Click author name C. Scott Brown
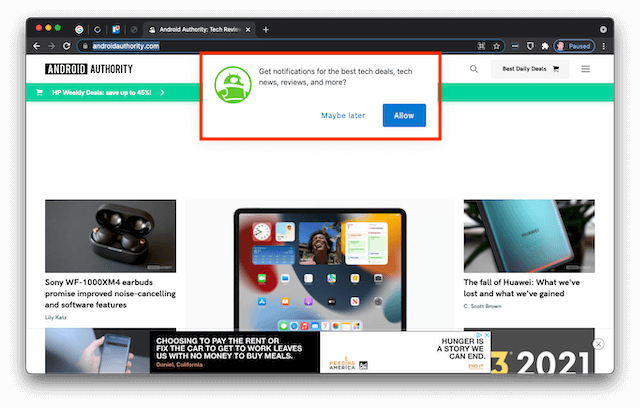 tap(482, 306)
